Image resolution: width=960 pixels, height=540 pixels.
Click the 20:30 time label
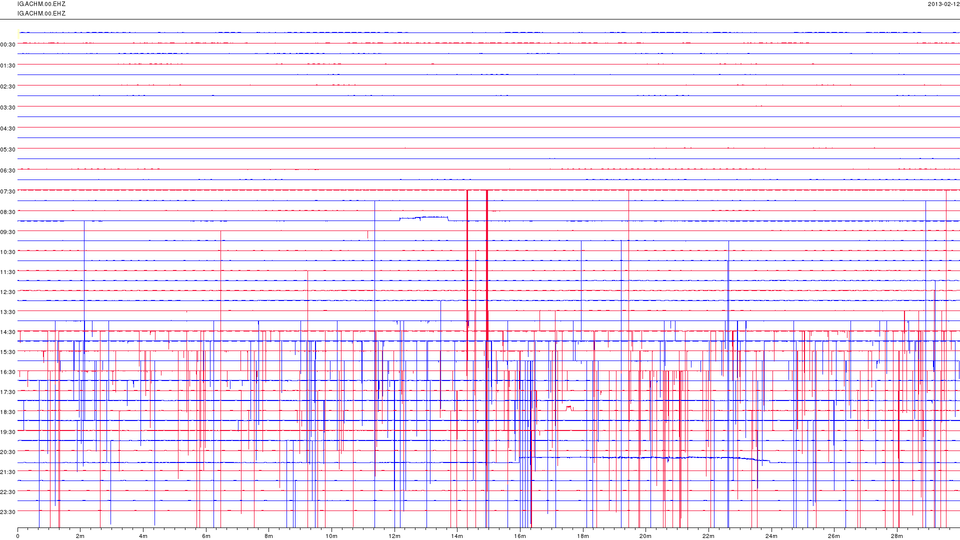8,452
